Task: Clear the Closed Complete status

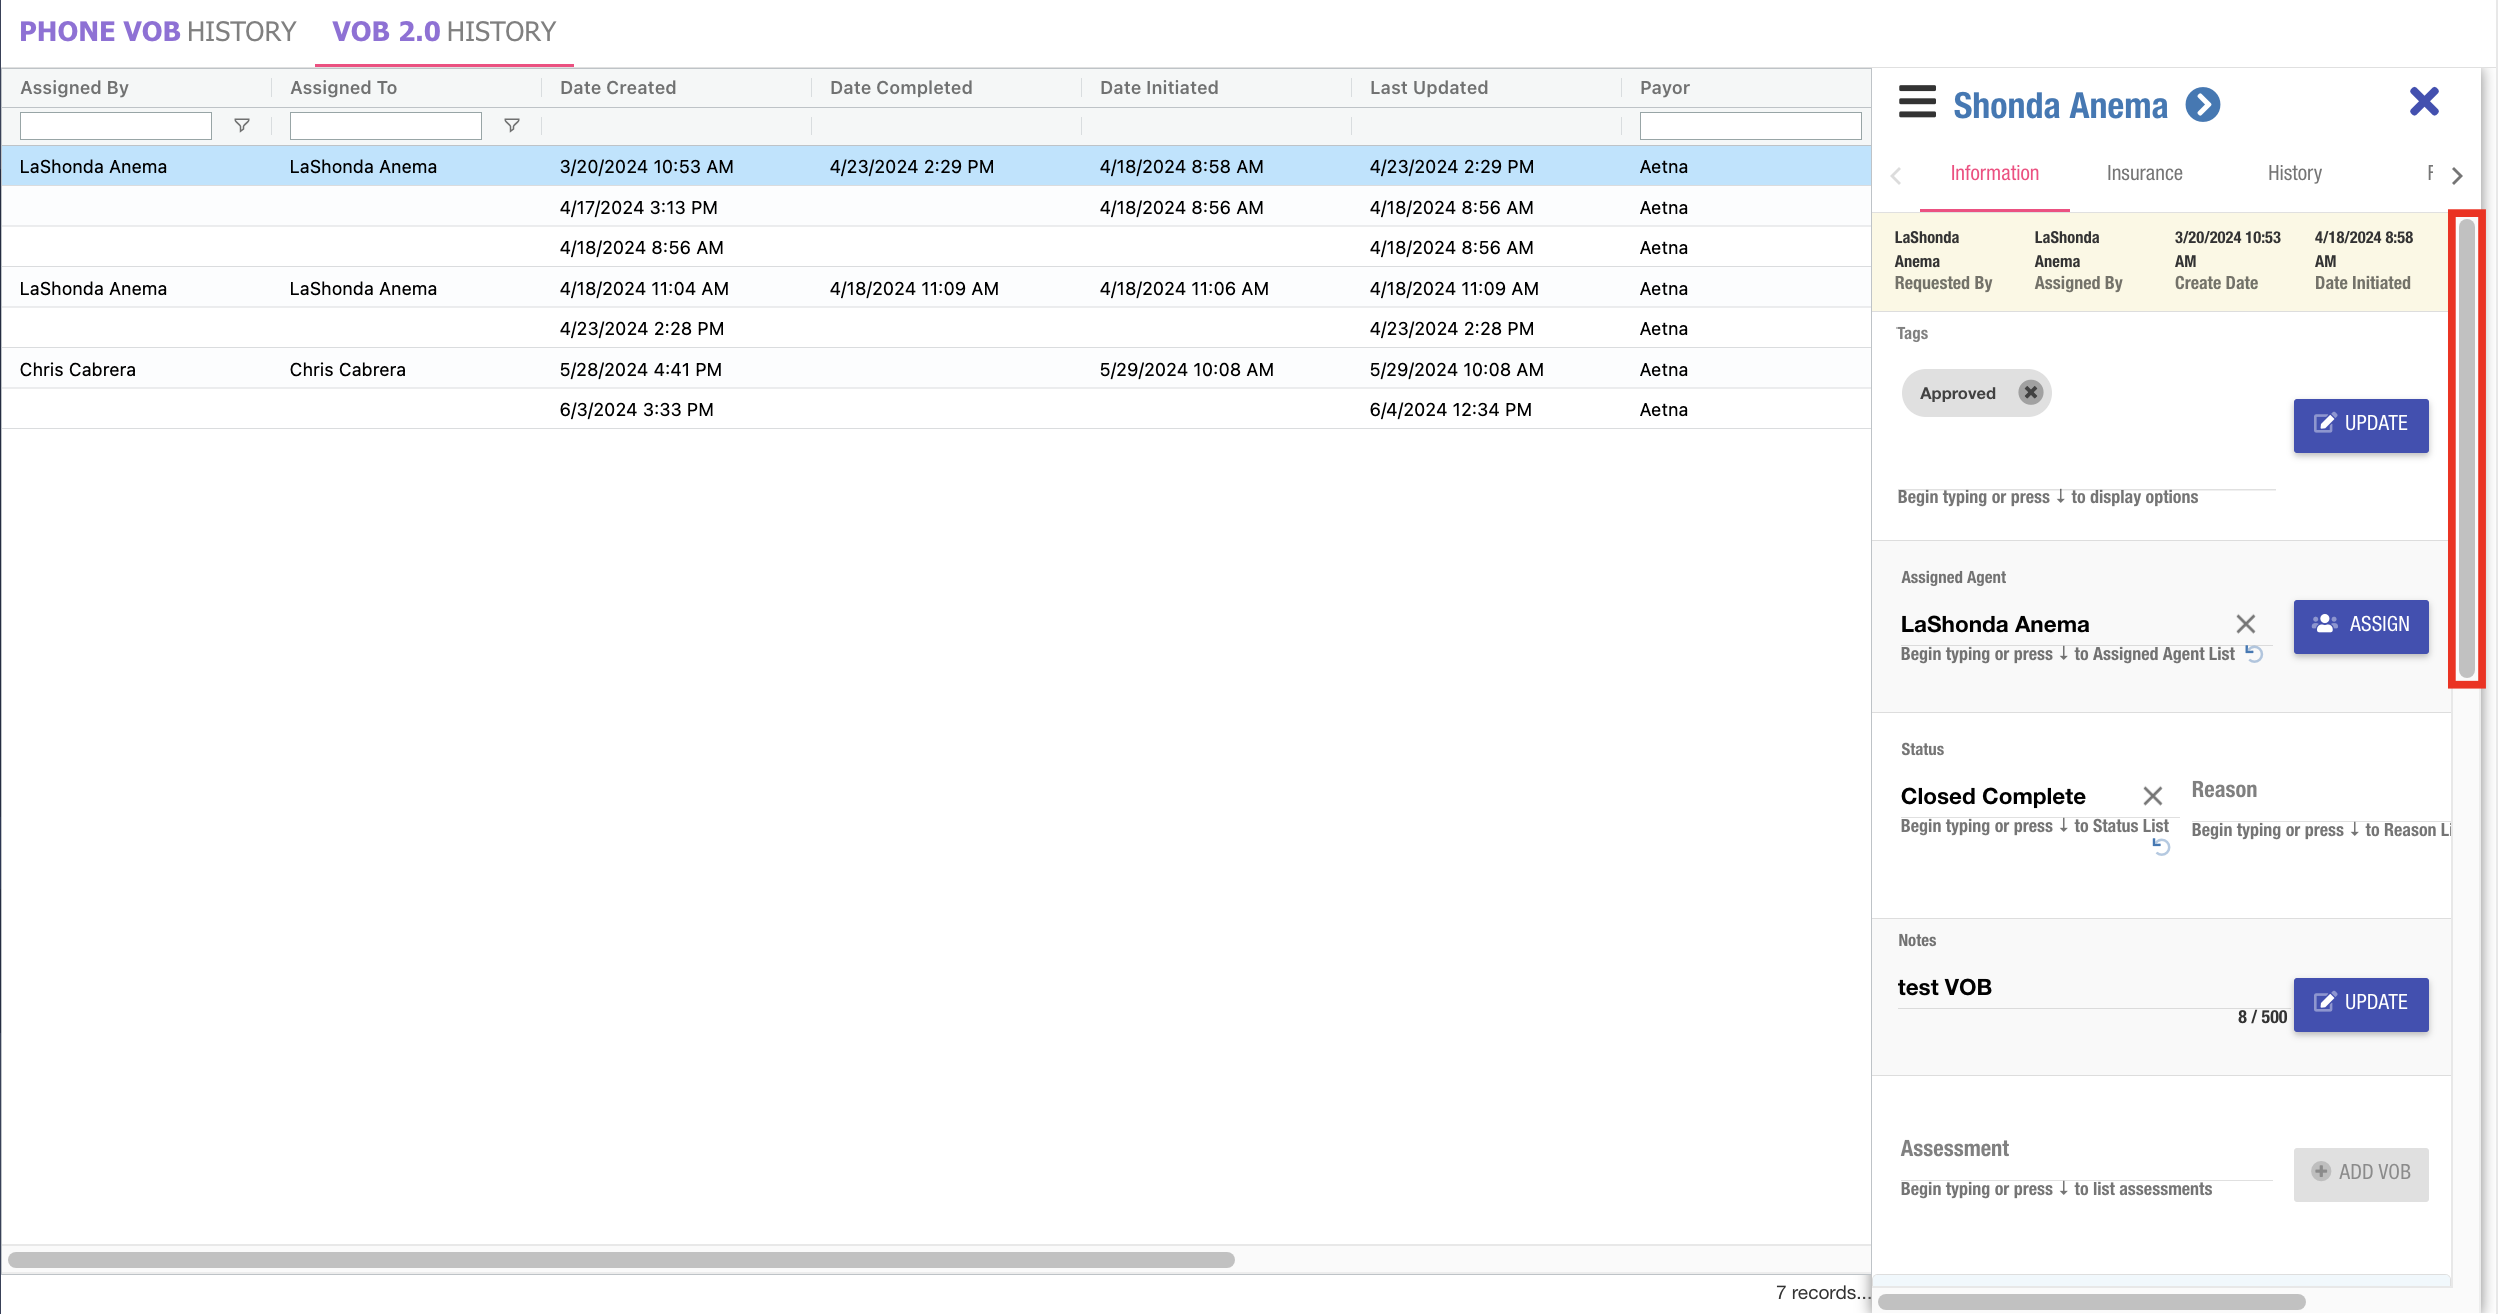Action: (2153, 796)
